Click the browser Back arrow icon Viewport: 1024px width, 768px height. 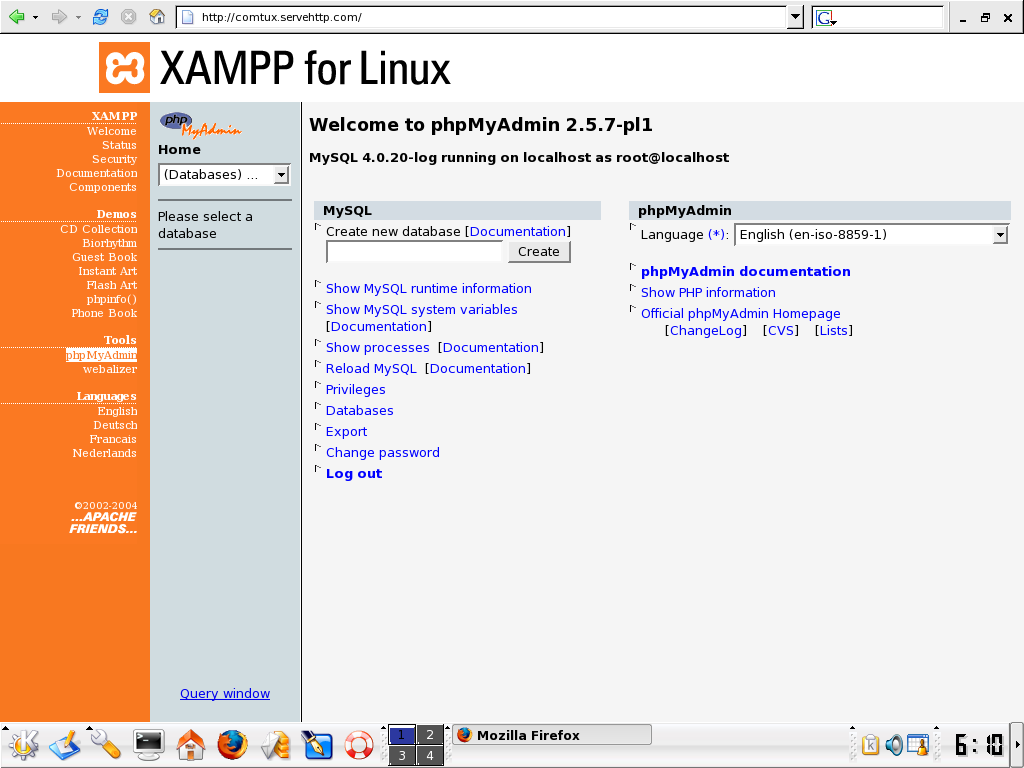click(16, 17)
